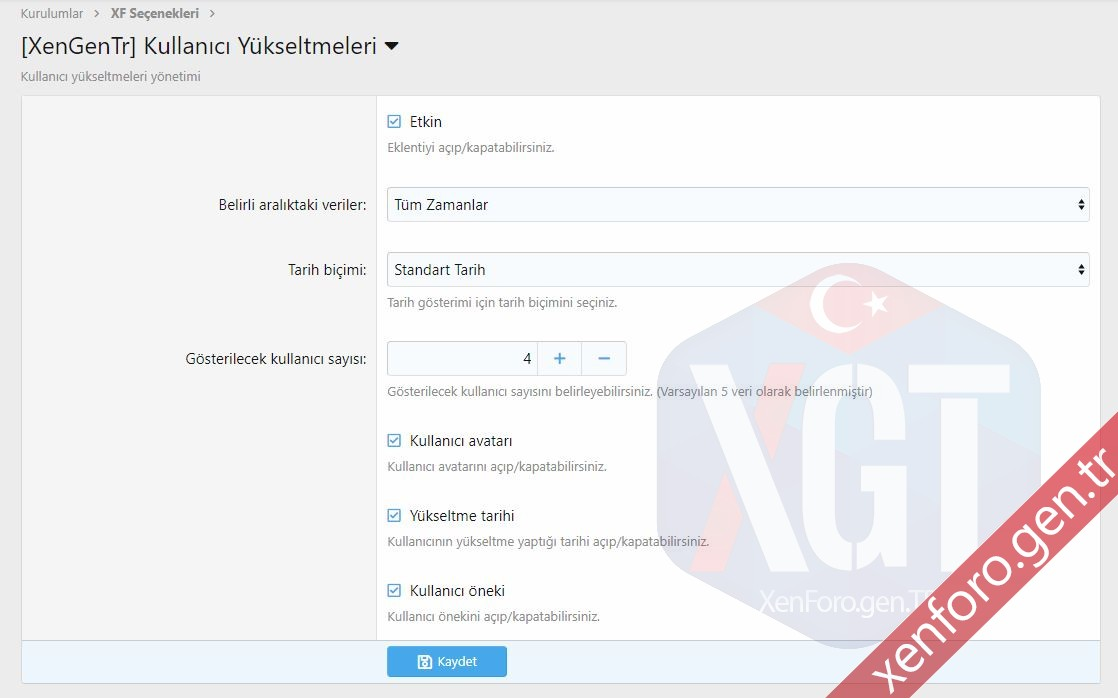Viewport: 1118px width, 698px height.
Task: Increase user count with the plus button
Action: 560,359
